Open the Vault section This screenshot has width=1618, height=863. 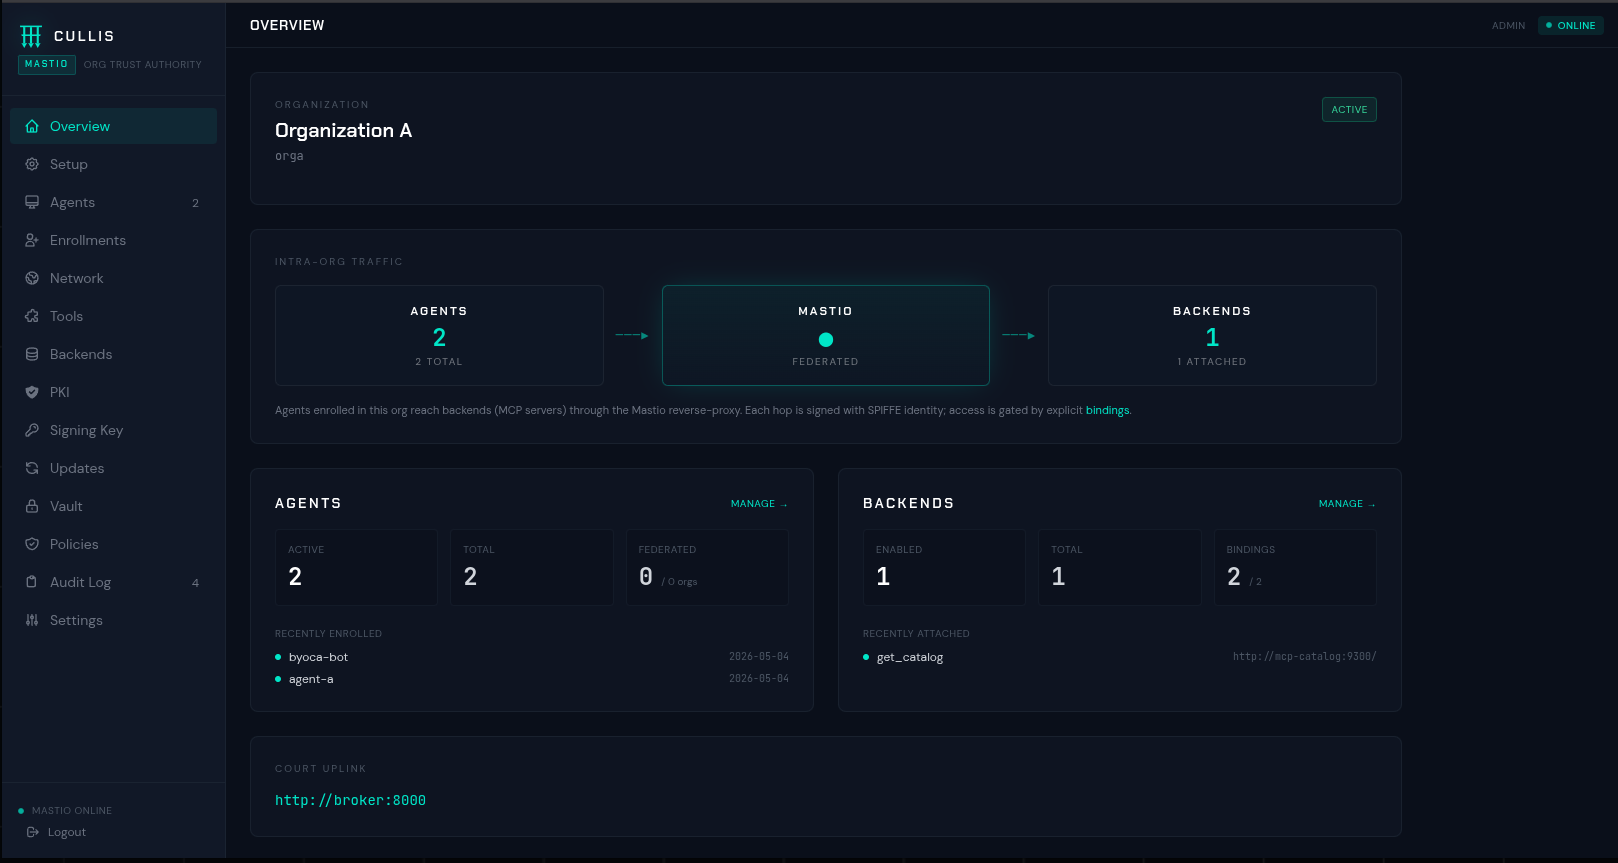pyautogui.click(x=113, y=506)
